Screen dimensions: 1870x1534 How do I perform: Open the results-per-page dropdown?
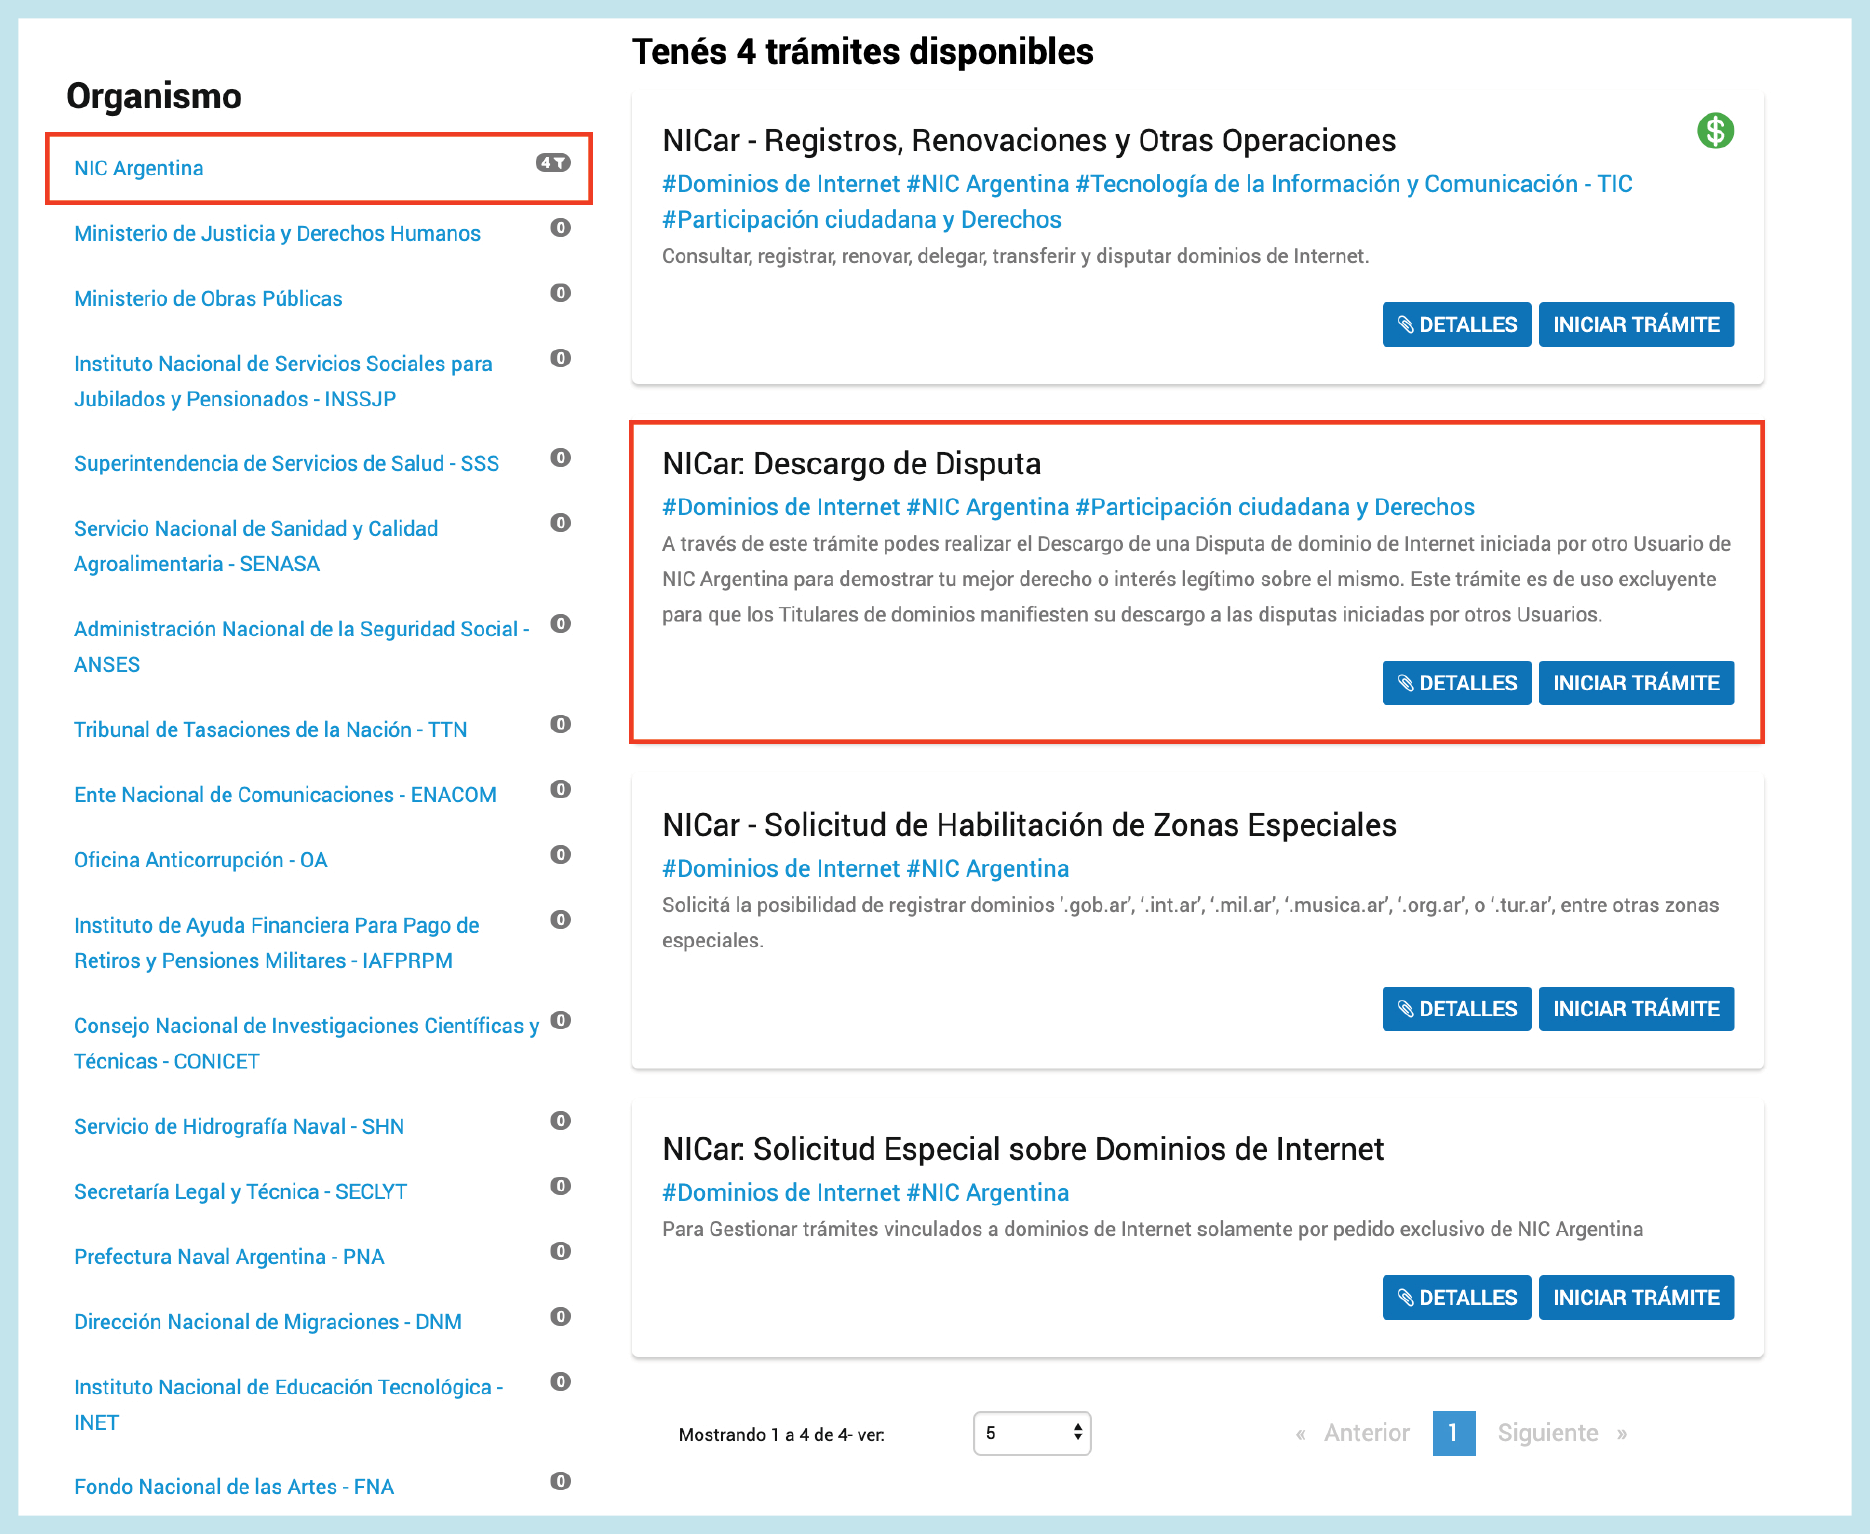(x=1031, y=1433)
